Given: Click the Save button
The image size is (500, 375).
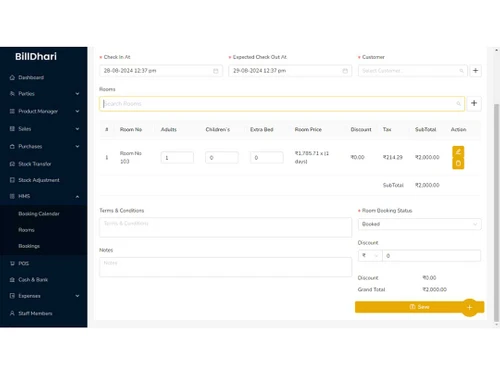Looking at the screenshot, I should tap(419, 307).
